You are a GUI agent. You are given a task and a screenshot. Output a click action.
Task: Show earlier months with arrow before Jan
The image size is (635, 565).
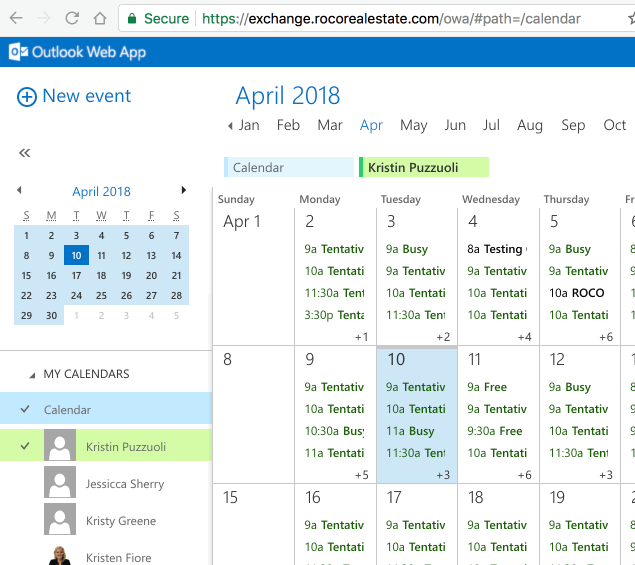(230, 126)
